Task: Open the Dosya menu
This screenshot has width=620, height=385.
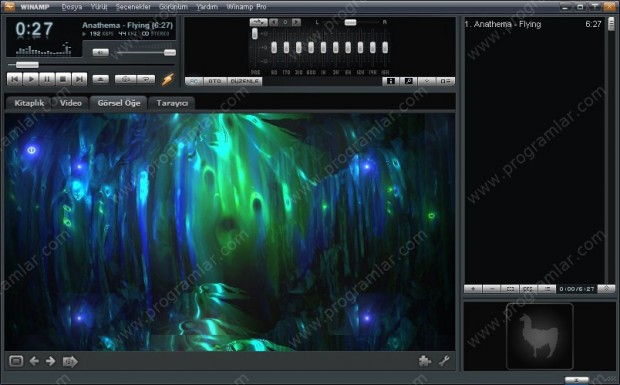Action: (72, 7)
